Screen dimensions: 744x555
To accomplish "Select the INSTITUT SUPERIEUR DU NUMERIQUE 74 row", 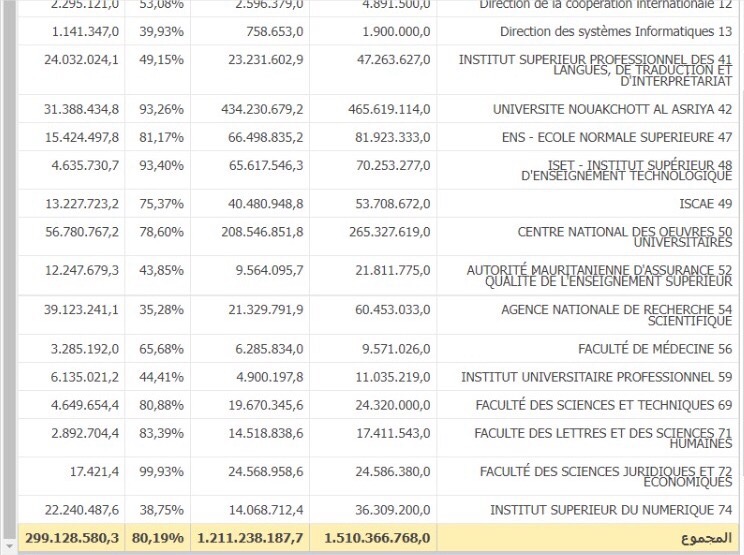I will click(x=378, y=510).
